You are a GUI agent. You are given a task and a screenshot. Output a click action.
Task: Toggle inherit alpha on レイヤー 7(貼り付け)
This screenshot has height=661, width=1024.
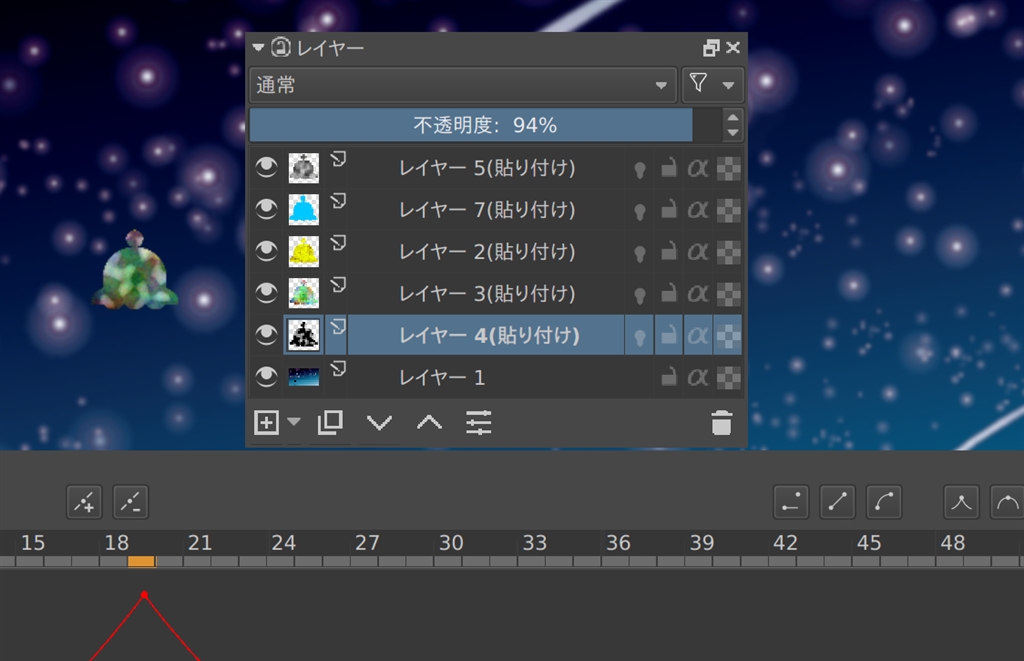[x=697, y=210]
